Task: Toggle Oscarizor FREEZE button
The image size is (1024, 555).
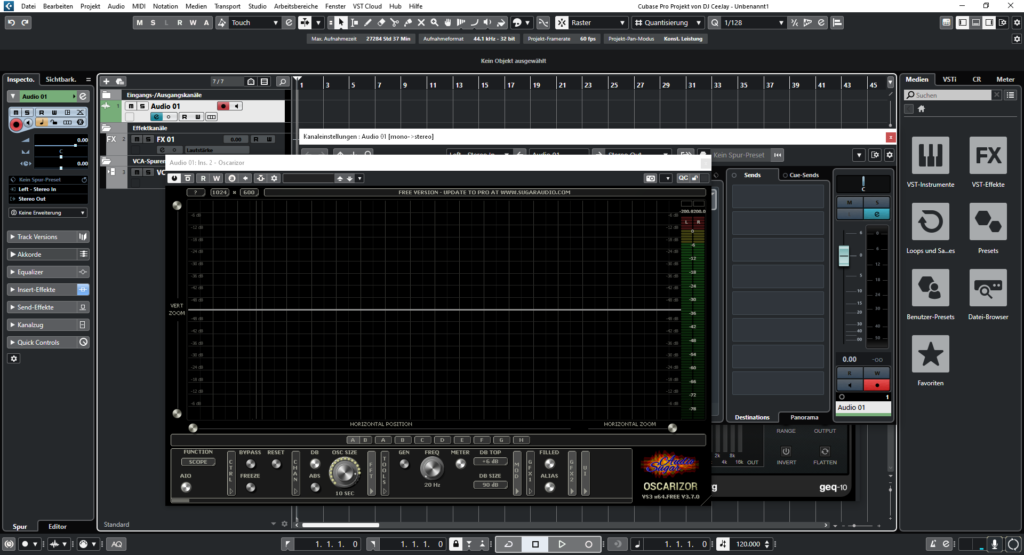Action: (250, 487)
